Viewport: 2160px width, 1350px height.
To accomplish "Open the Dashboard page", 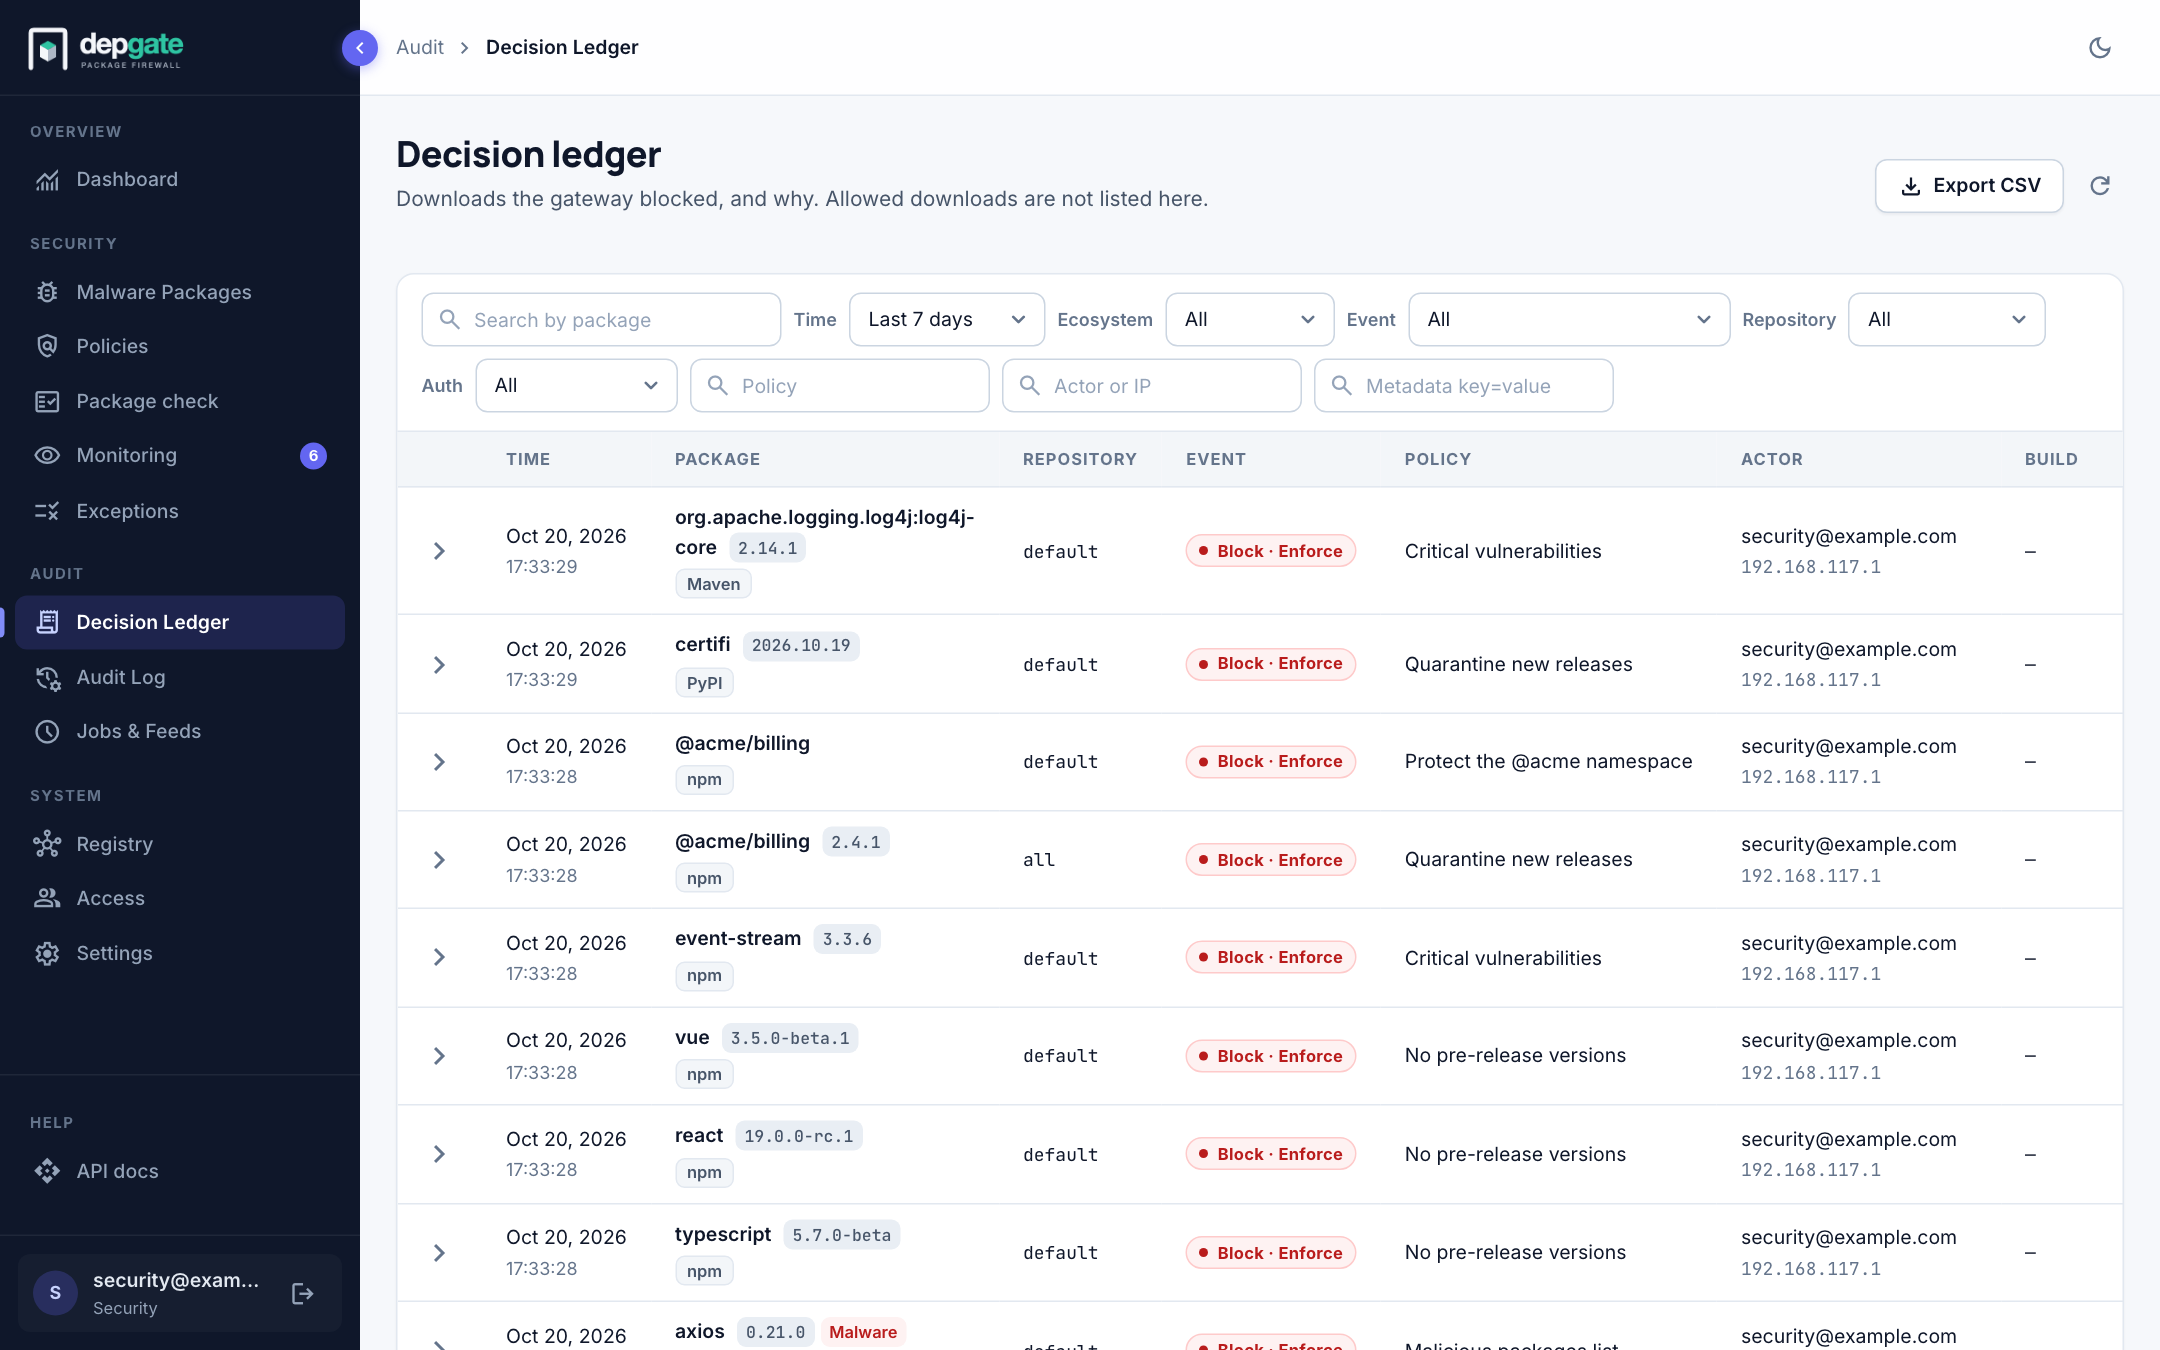I will [x=180, y=179].
